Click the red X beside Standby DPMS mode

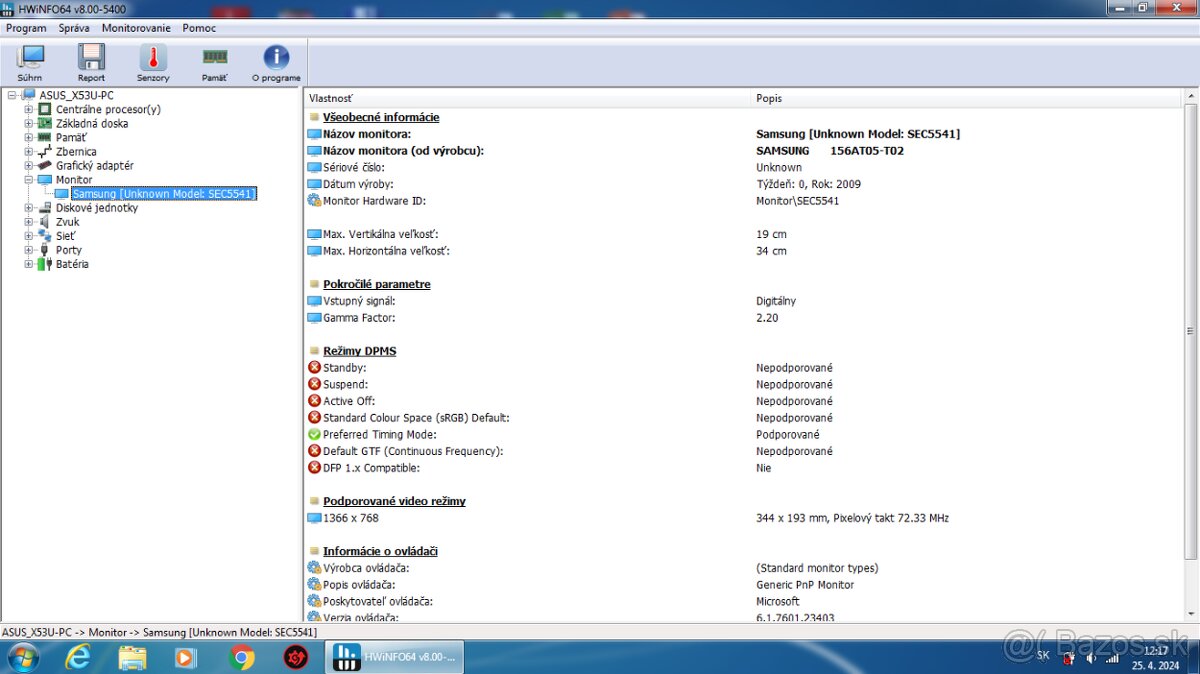pyautogui.click(x=313, y=367)
